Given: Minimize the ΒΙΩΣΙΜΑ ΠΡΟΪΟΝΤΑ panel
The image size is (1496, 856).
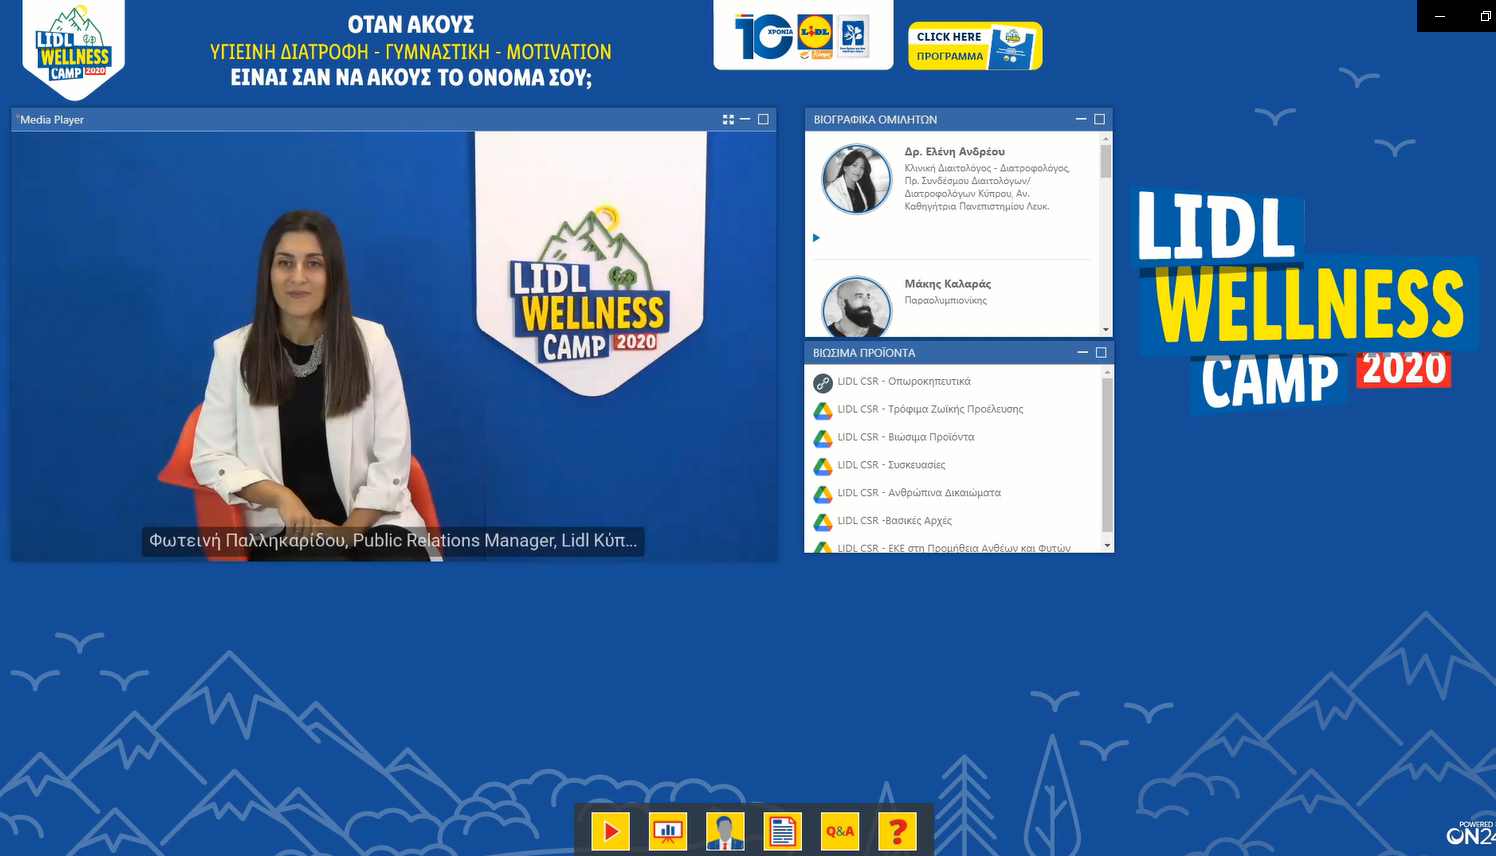Looking at the screenshot, I should coord(1082,352).
